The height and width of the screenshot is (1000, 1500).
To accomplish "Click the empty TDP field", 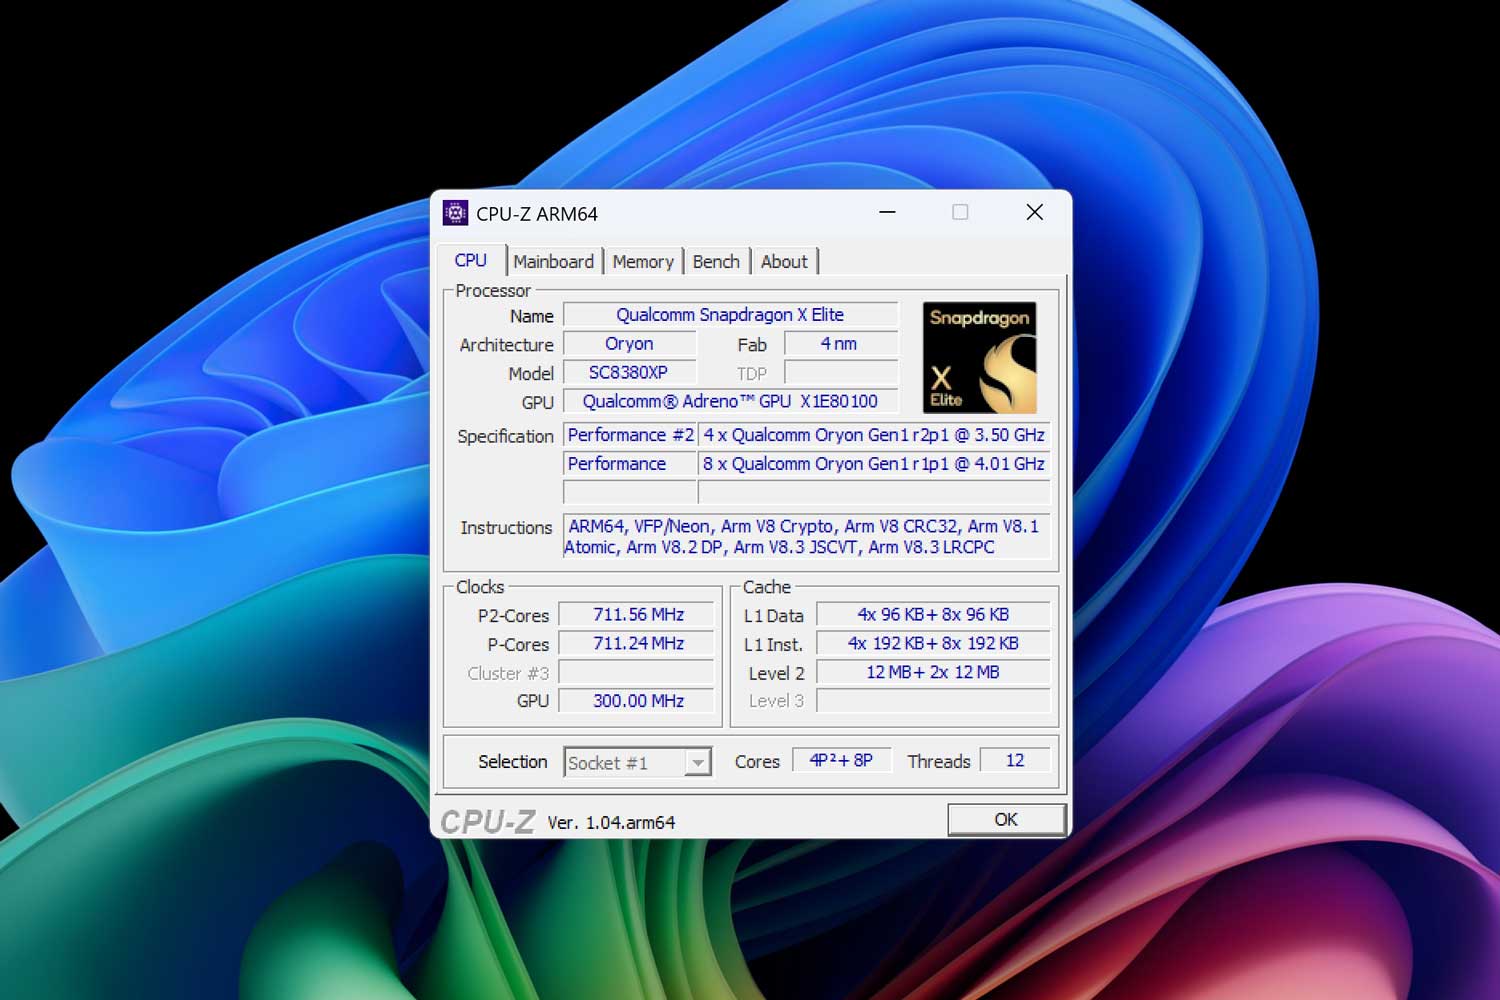I will coord(840,373).
